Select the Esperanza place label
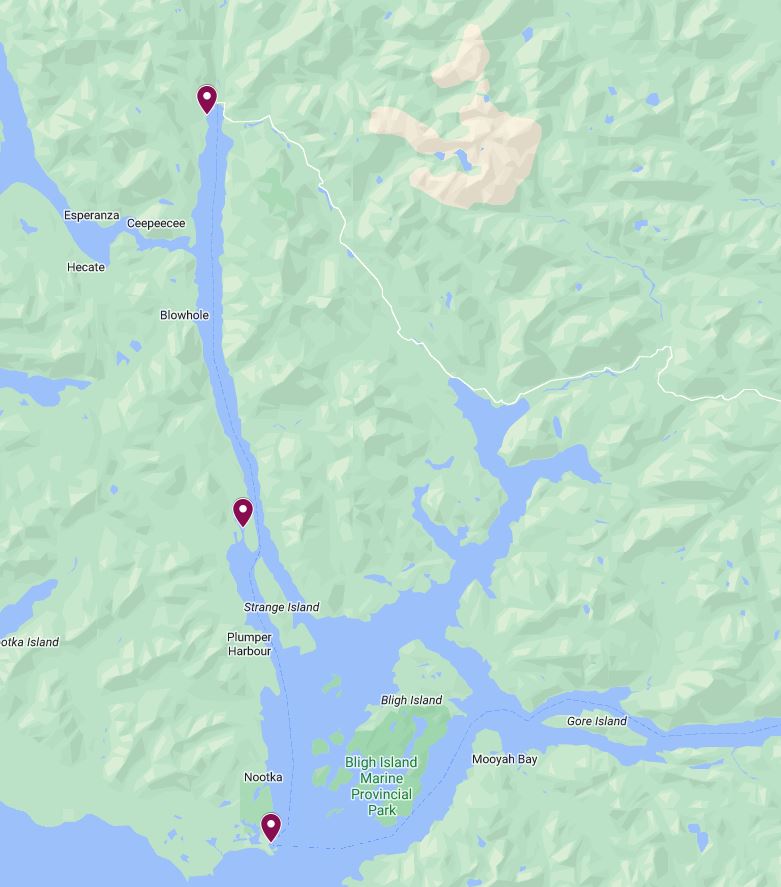The height and width of the screenshot is (887, 781). click(92, 215)
